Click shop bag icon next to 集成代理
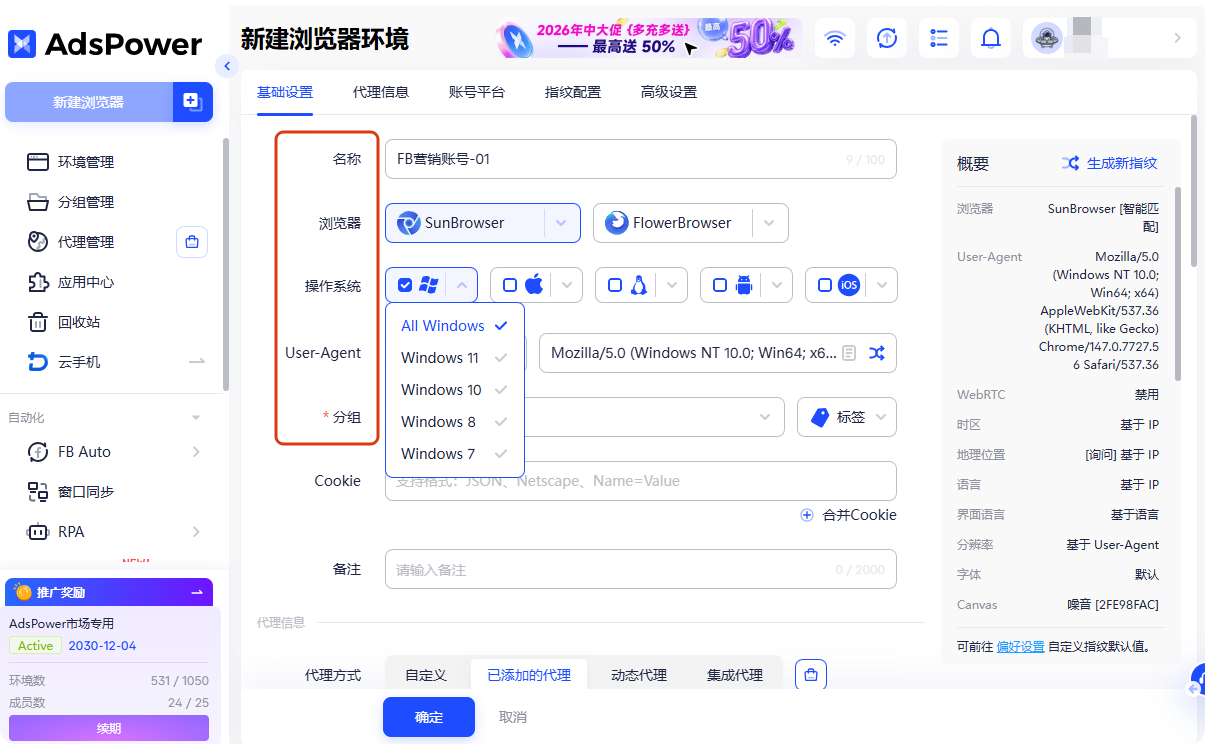The image size is (1205, 744). pyautogui.click(x=811, y=675)
